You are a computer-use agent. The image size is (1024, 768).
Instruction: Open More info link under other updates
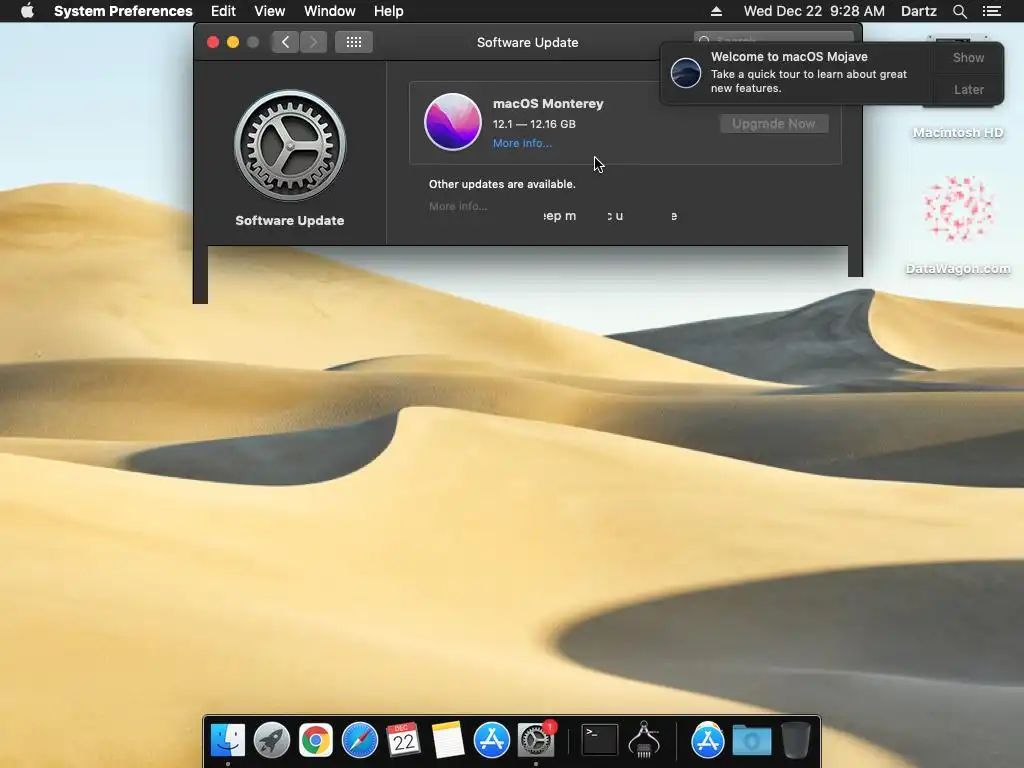pyautogui.click(x=458, y=206)
